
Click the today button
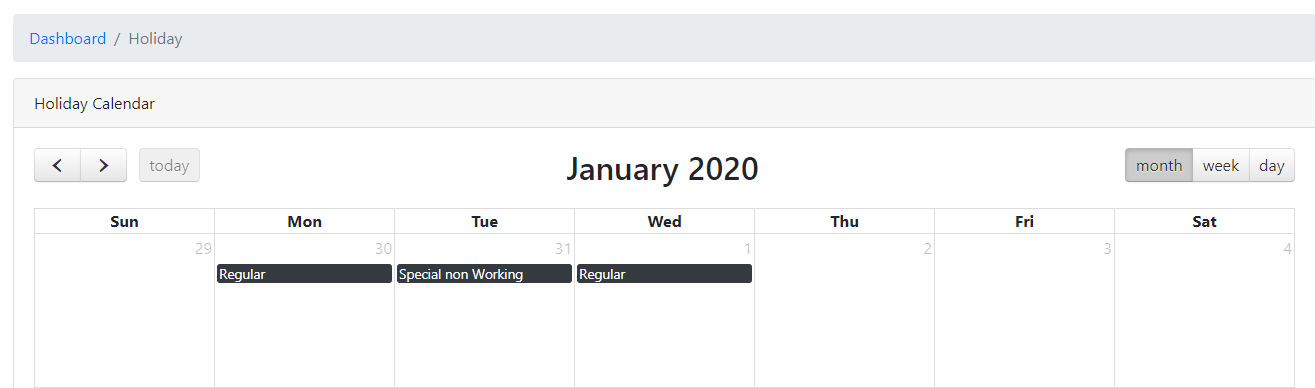(169, 165)
